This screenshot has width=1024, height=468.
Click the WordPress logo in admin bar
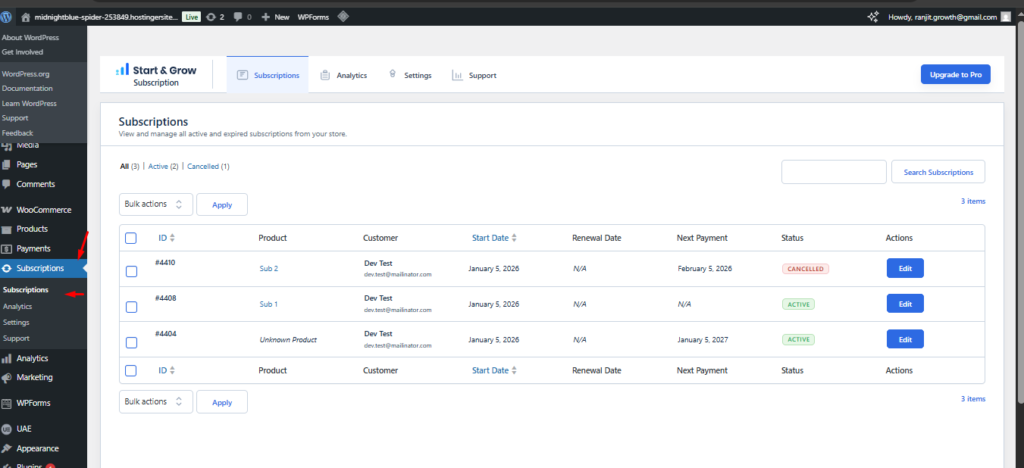[x=8, y=17]
